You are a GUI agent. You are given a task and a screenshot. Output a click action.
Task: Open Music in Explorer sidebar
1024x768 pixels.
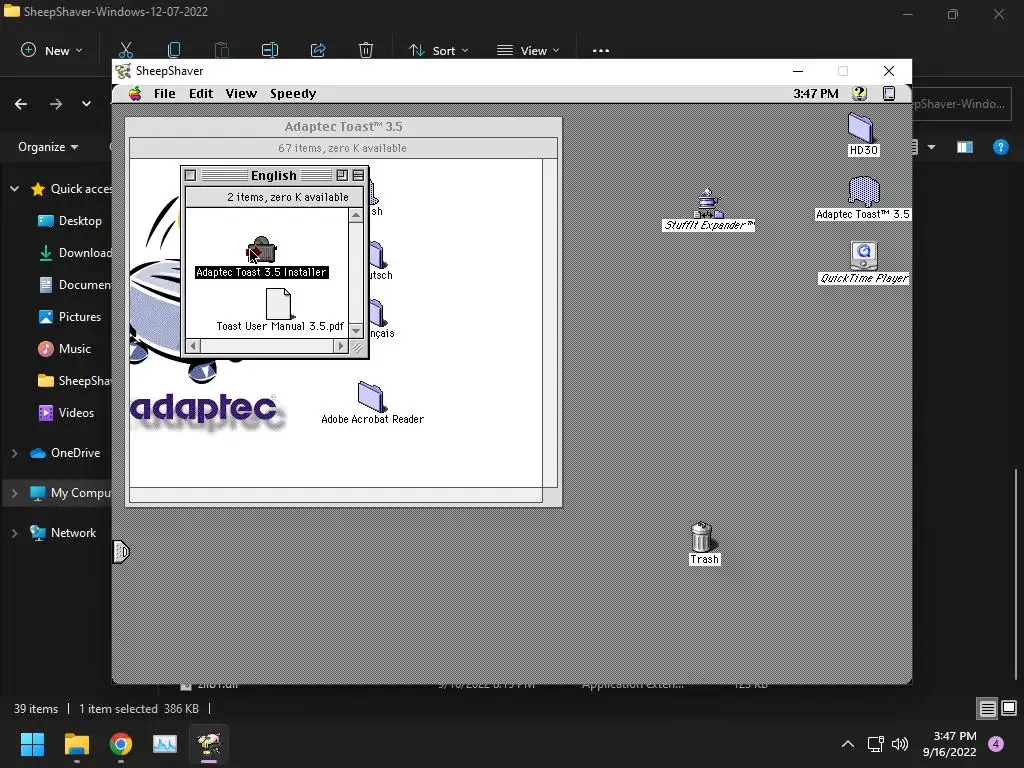(x=65, y=349)
